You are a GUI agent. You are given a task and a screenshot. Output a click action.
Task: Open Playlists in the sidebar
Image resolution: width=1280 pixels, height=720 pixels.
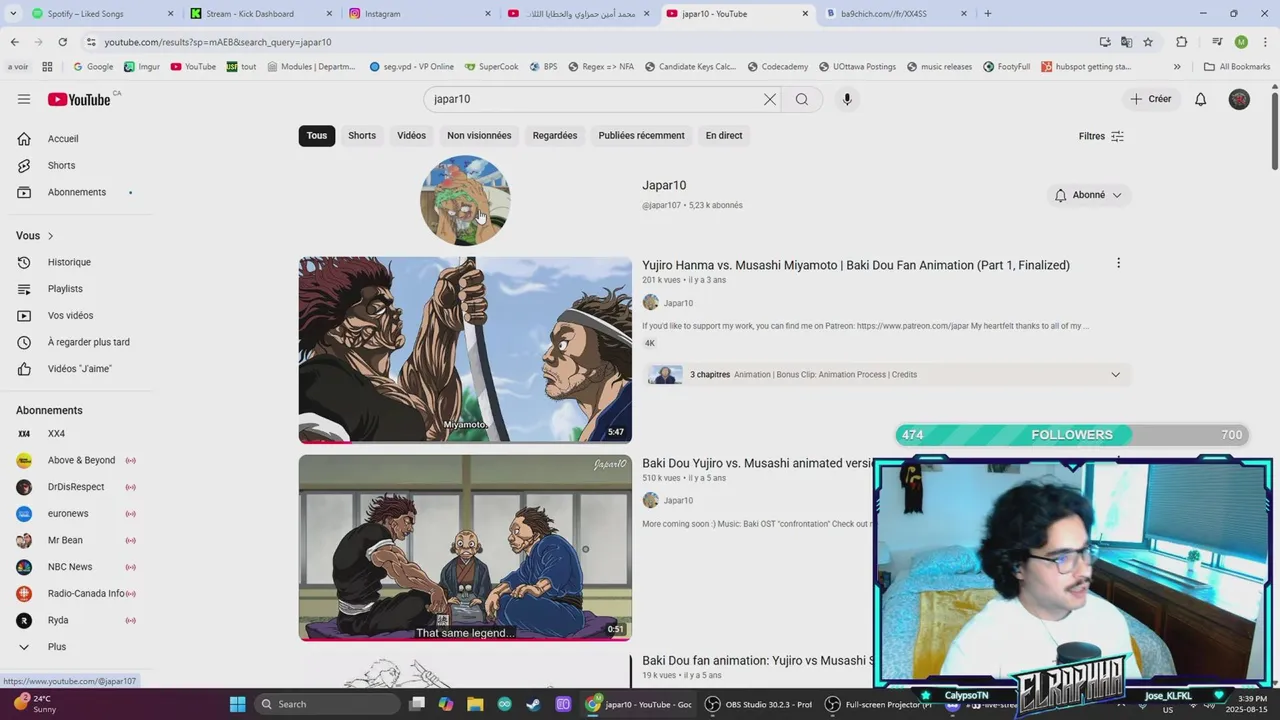(76, 289)
